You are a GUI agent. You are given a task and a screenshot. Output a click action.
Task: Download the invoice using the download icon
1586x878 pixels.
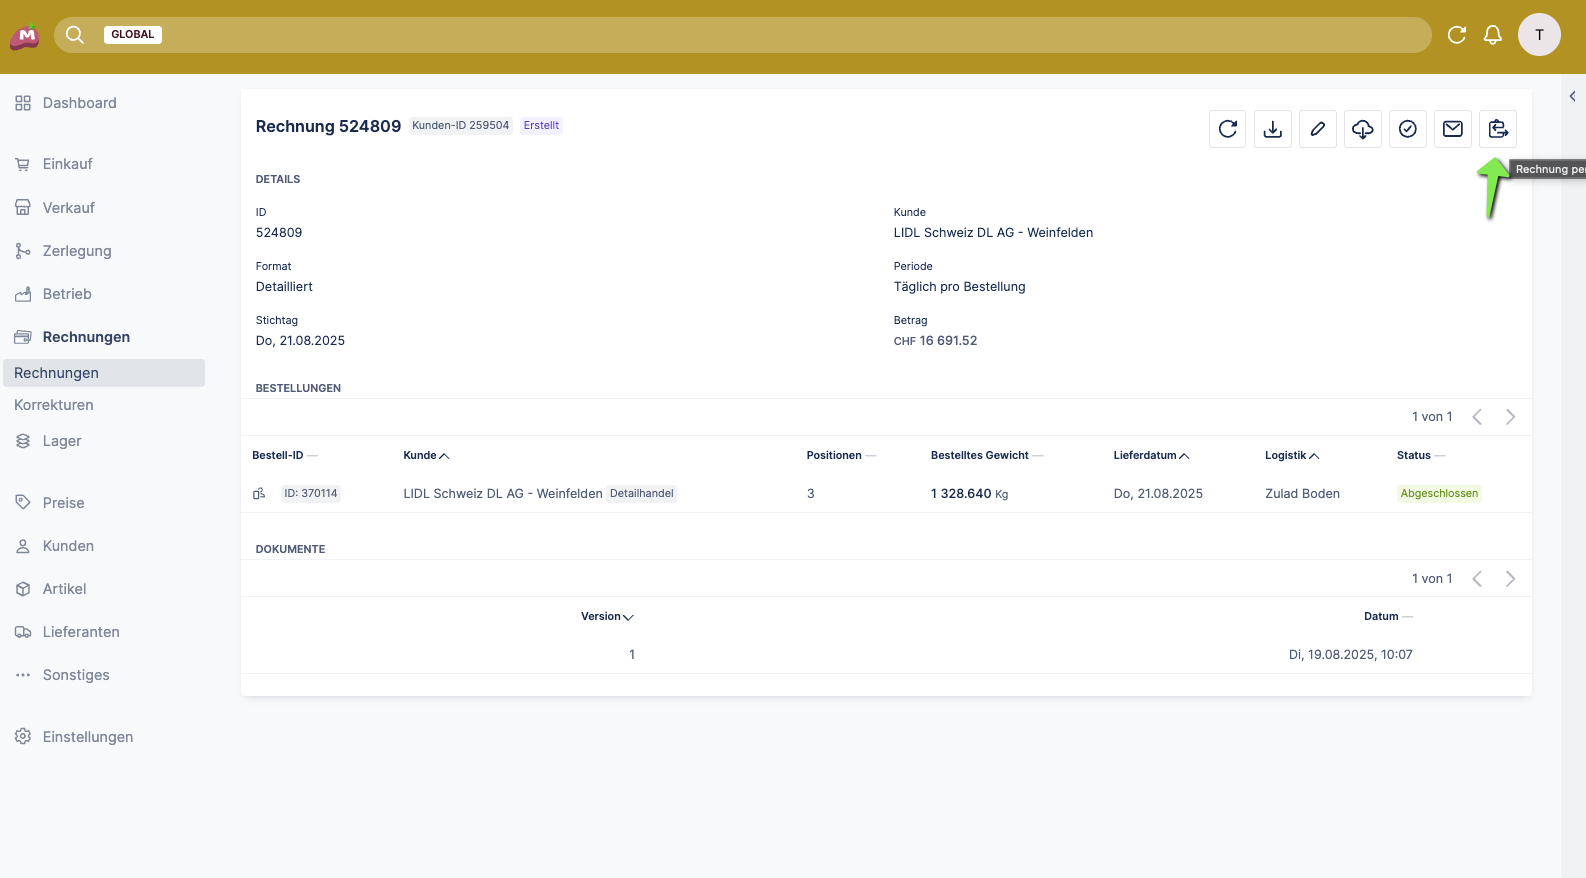(1272, 129)
